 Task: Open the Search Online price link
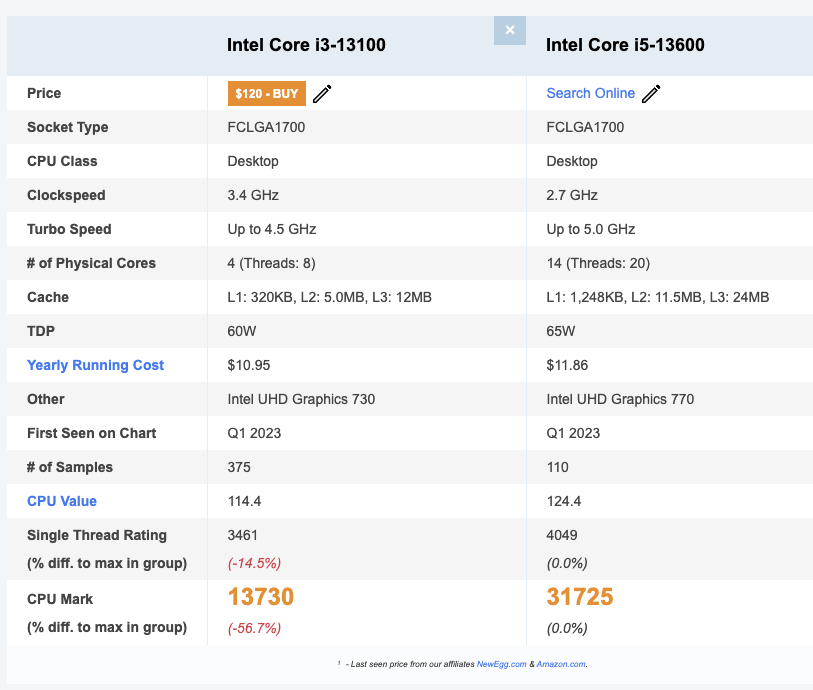590,93
